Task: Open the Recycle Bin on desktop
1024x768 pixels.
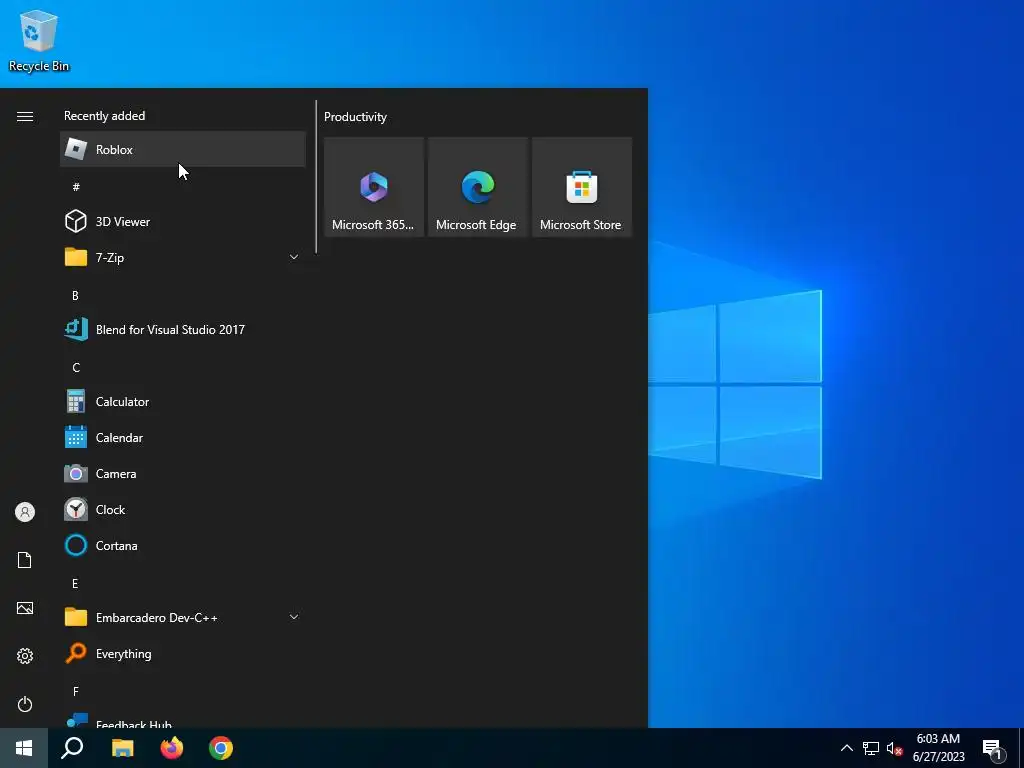Action: (x=39, y=40)
